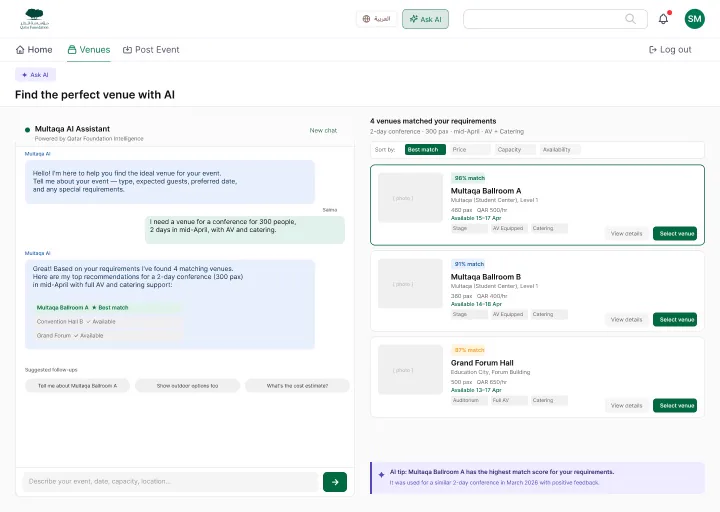This screenshot has height=512, width=720.
Task: Click 'Convention Hall B ✓ Available' chat row
Action: (x=107, y=321)
